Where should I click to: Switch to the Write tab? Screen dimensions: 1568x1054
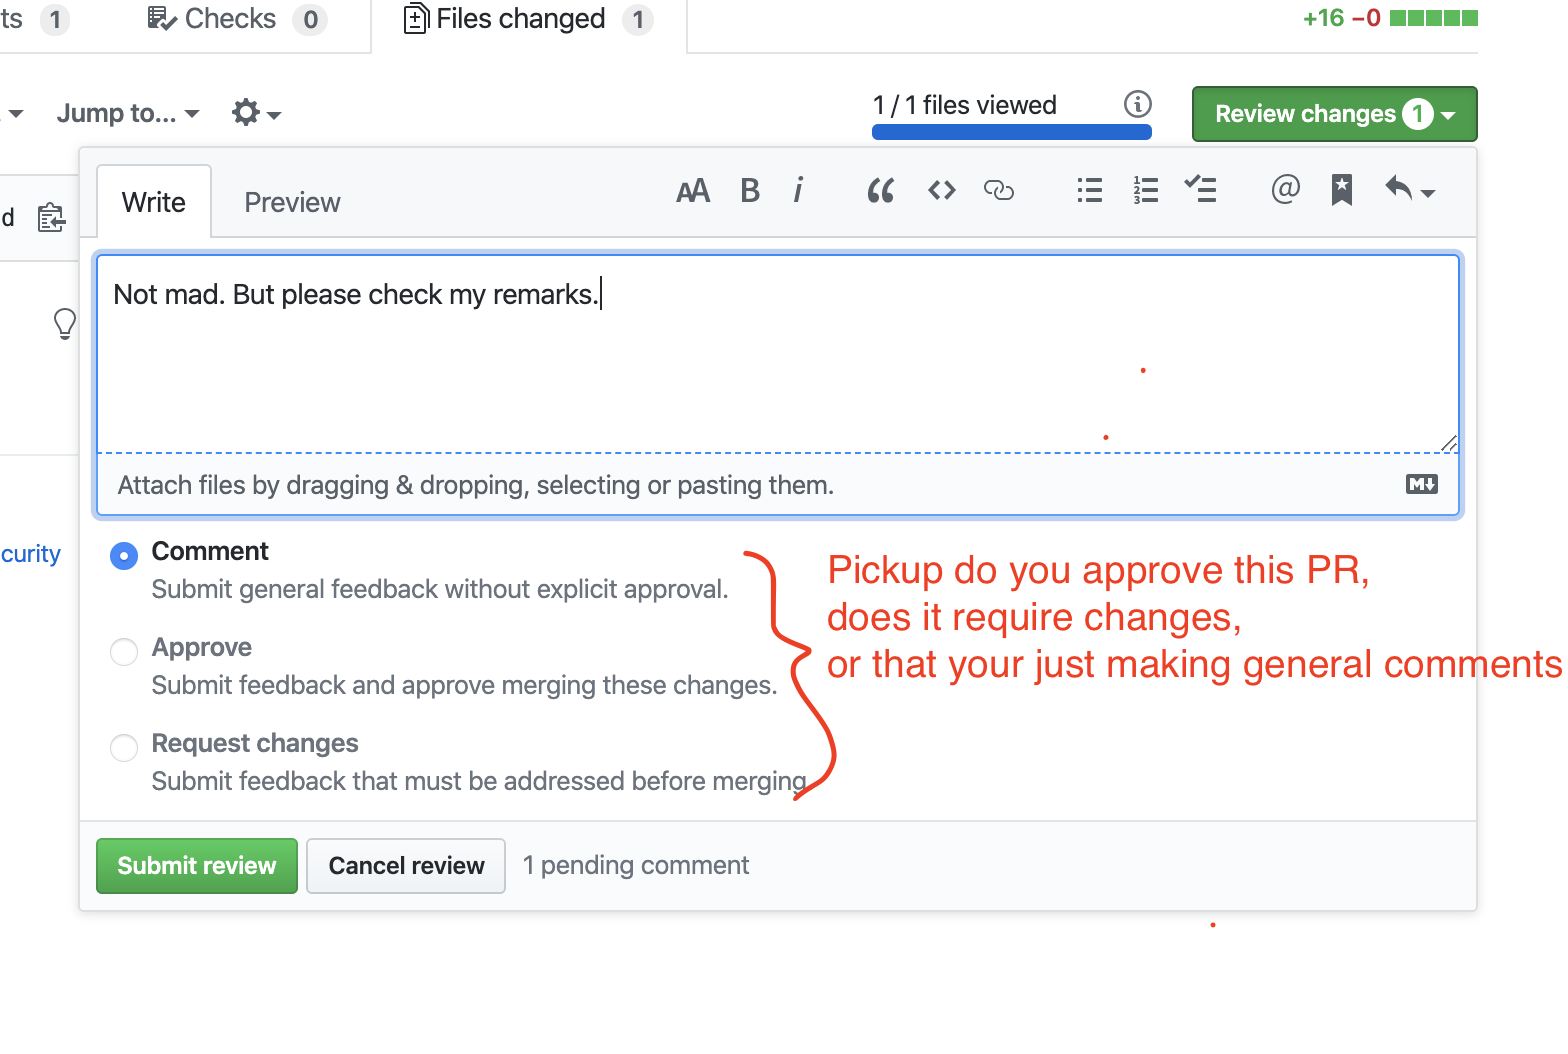tap(154, 202)
